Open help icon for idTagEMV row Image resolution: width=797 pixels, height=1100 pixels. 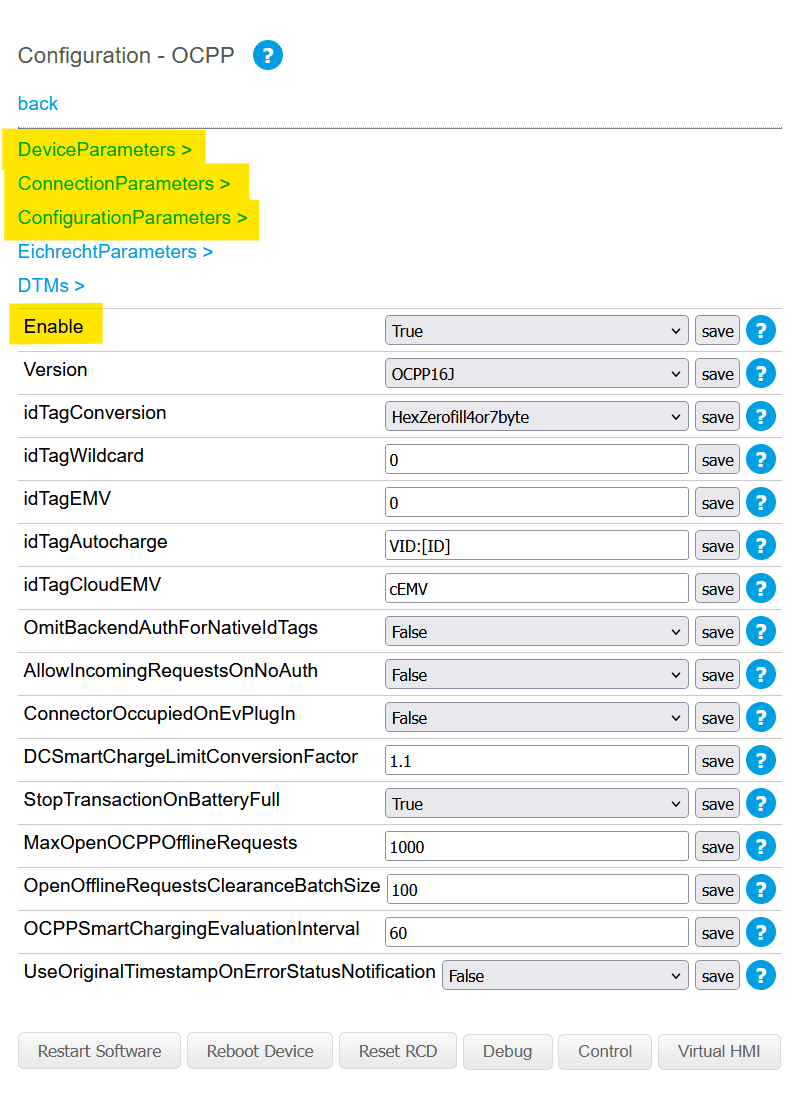(761, 502)
